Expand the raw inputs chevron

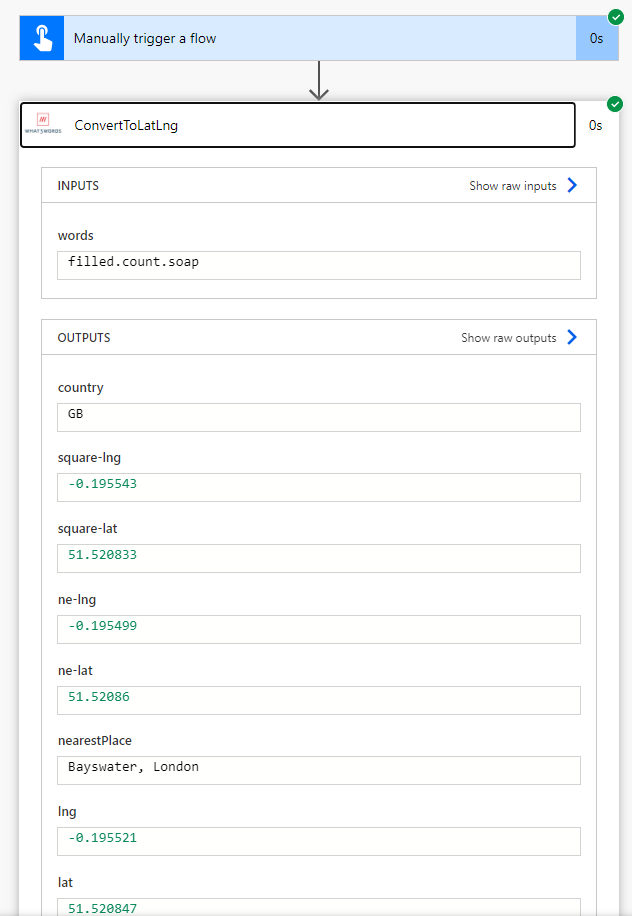coord(572,184)
